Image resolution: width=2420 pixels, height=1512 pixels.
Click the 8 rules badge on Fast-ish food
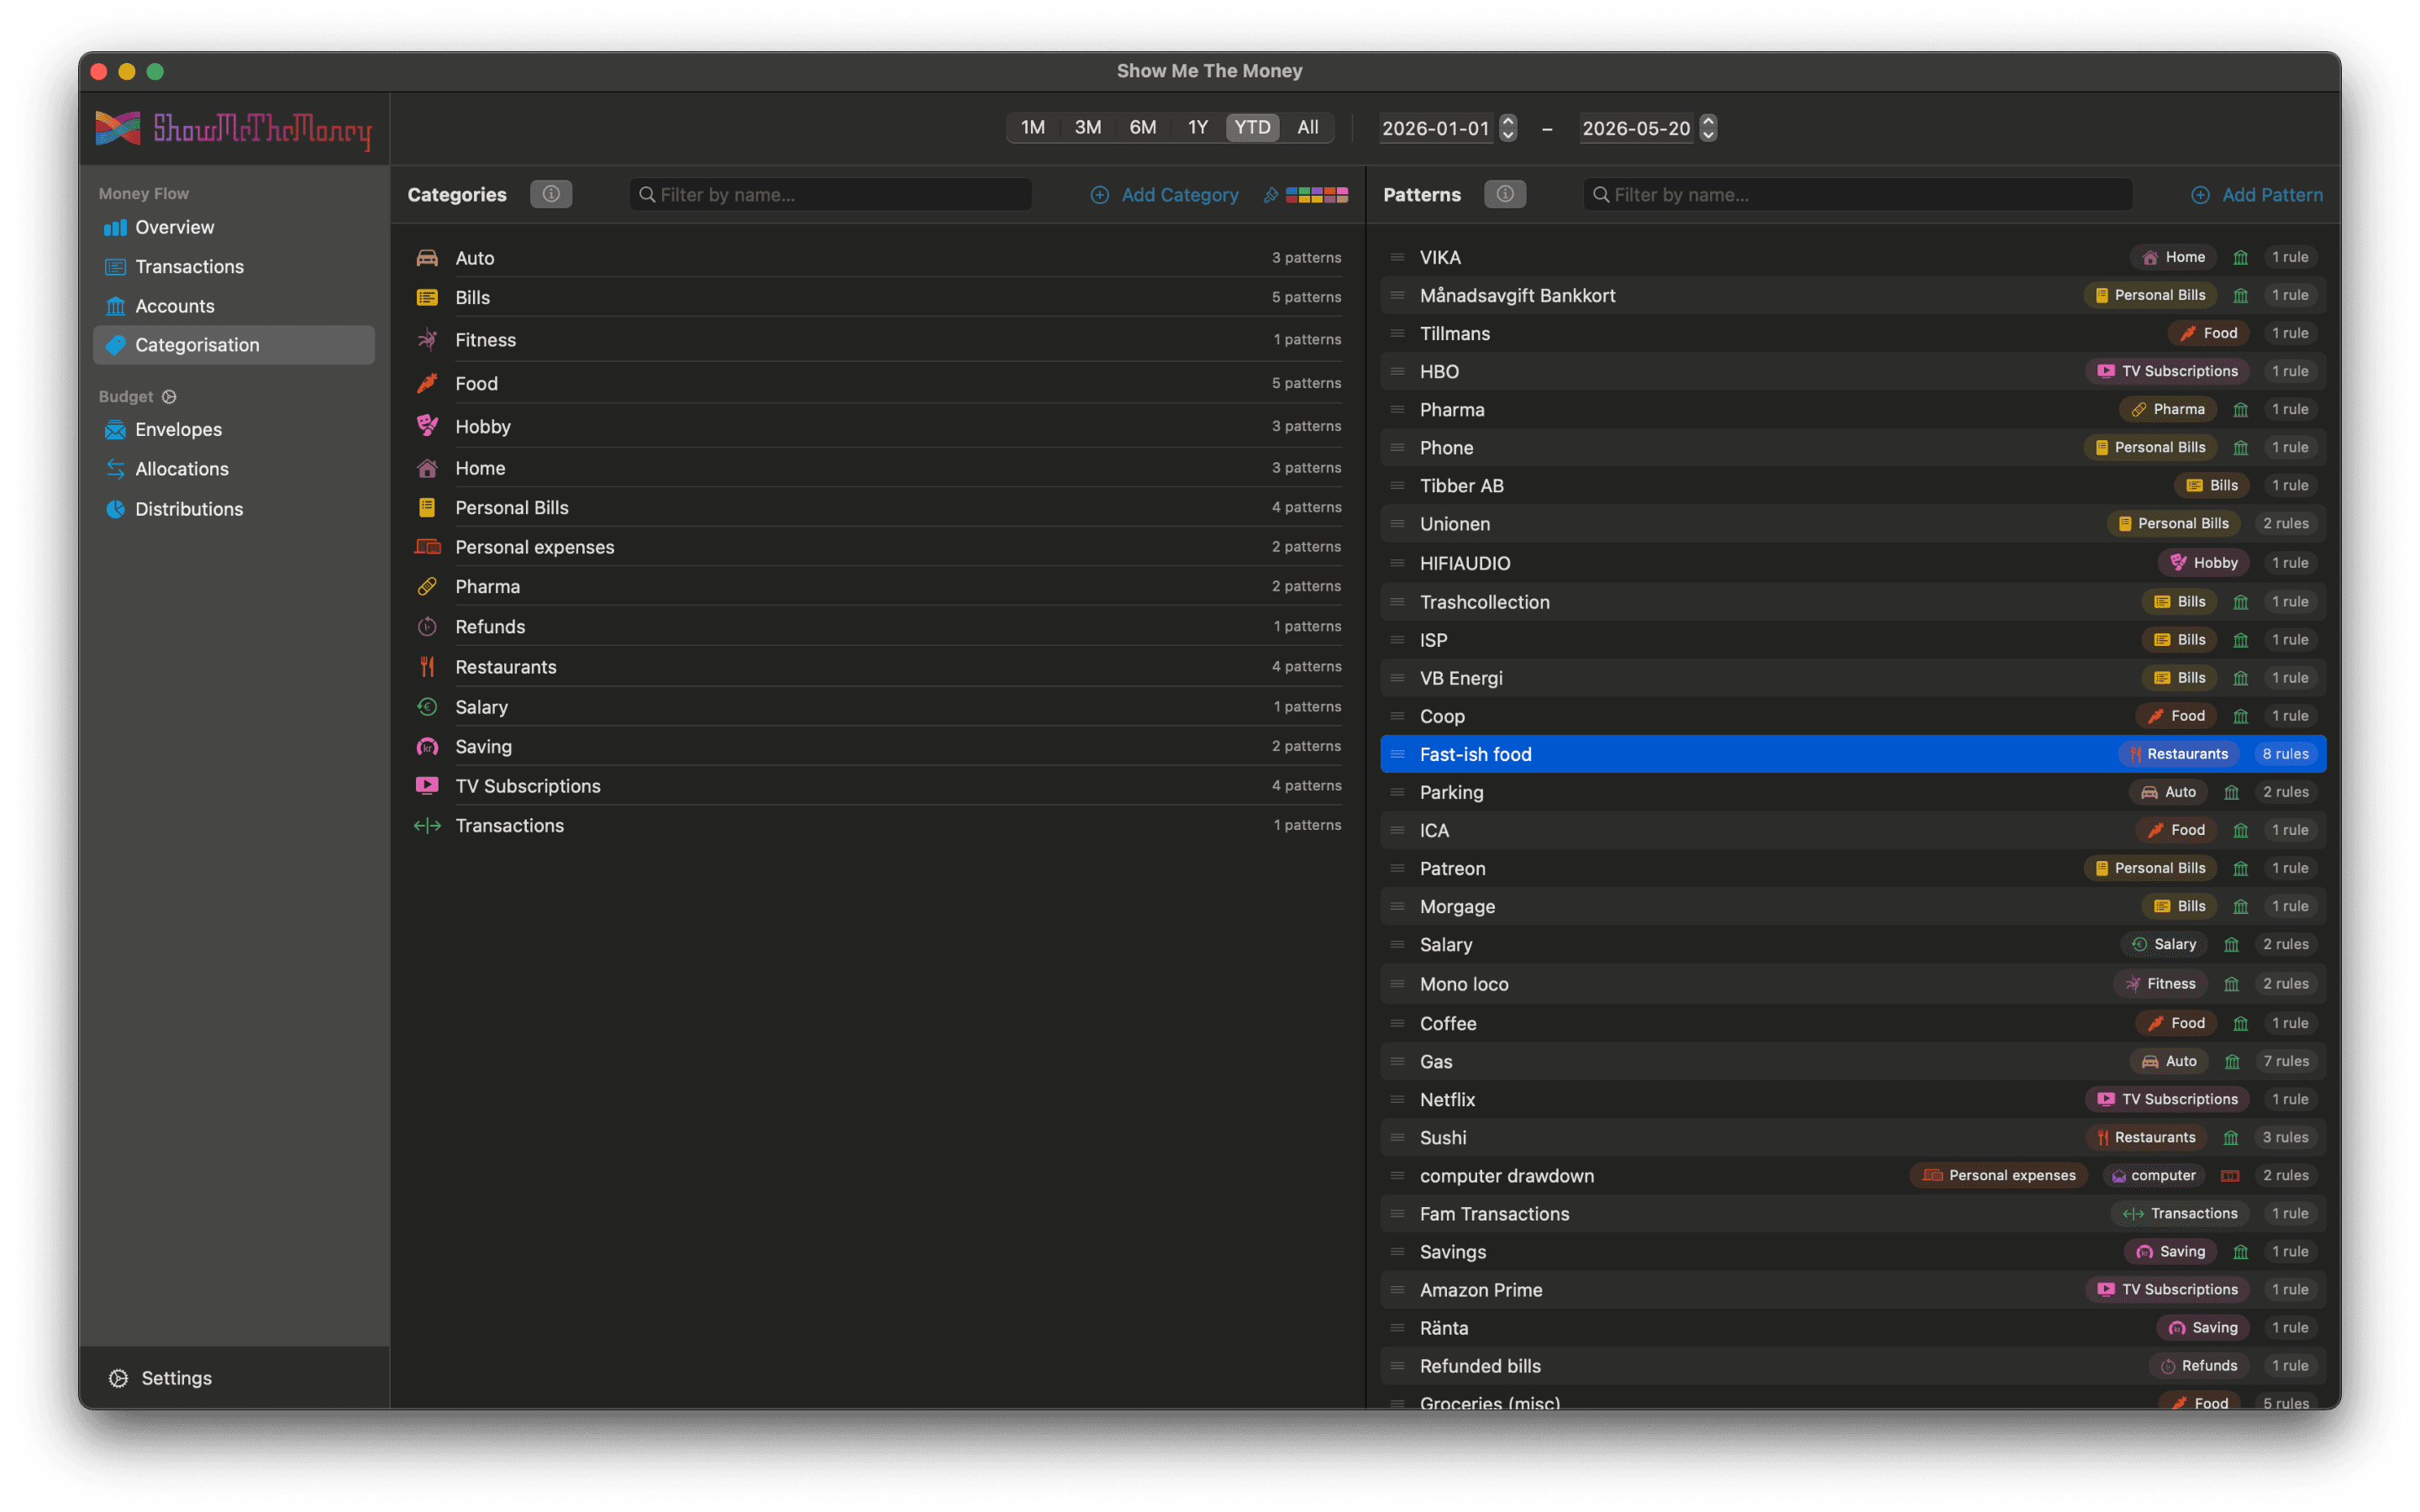click(x=2285, y=754)
